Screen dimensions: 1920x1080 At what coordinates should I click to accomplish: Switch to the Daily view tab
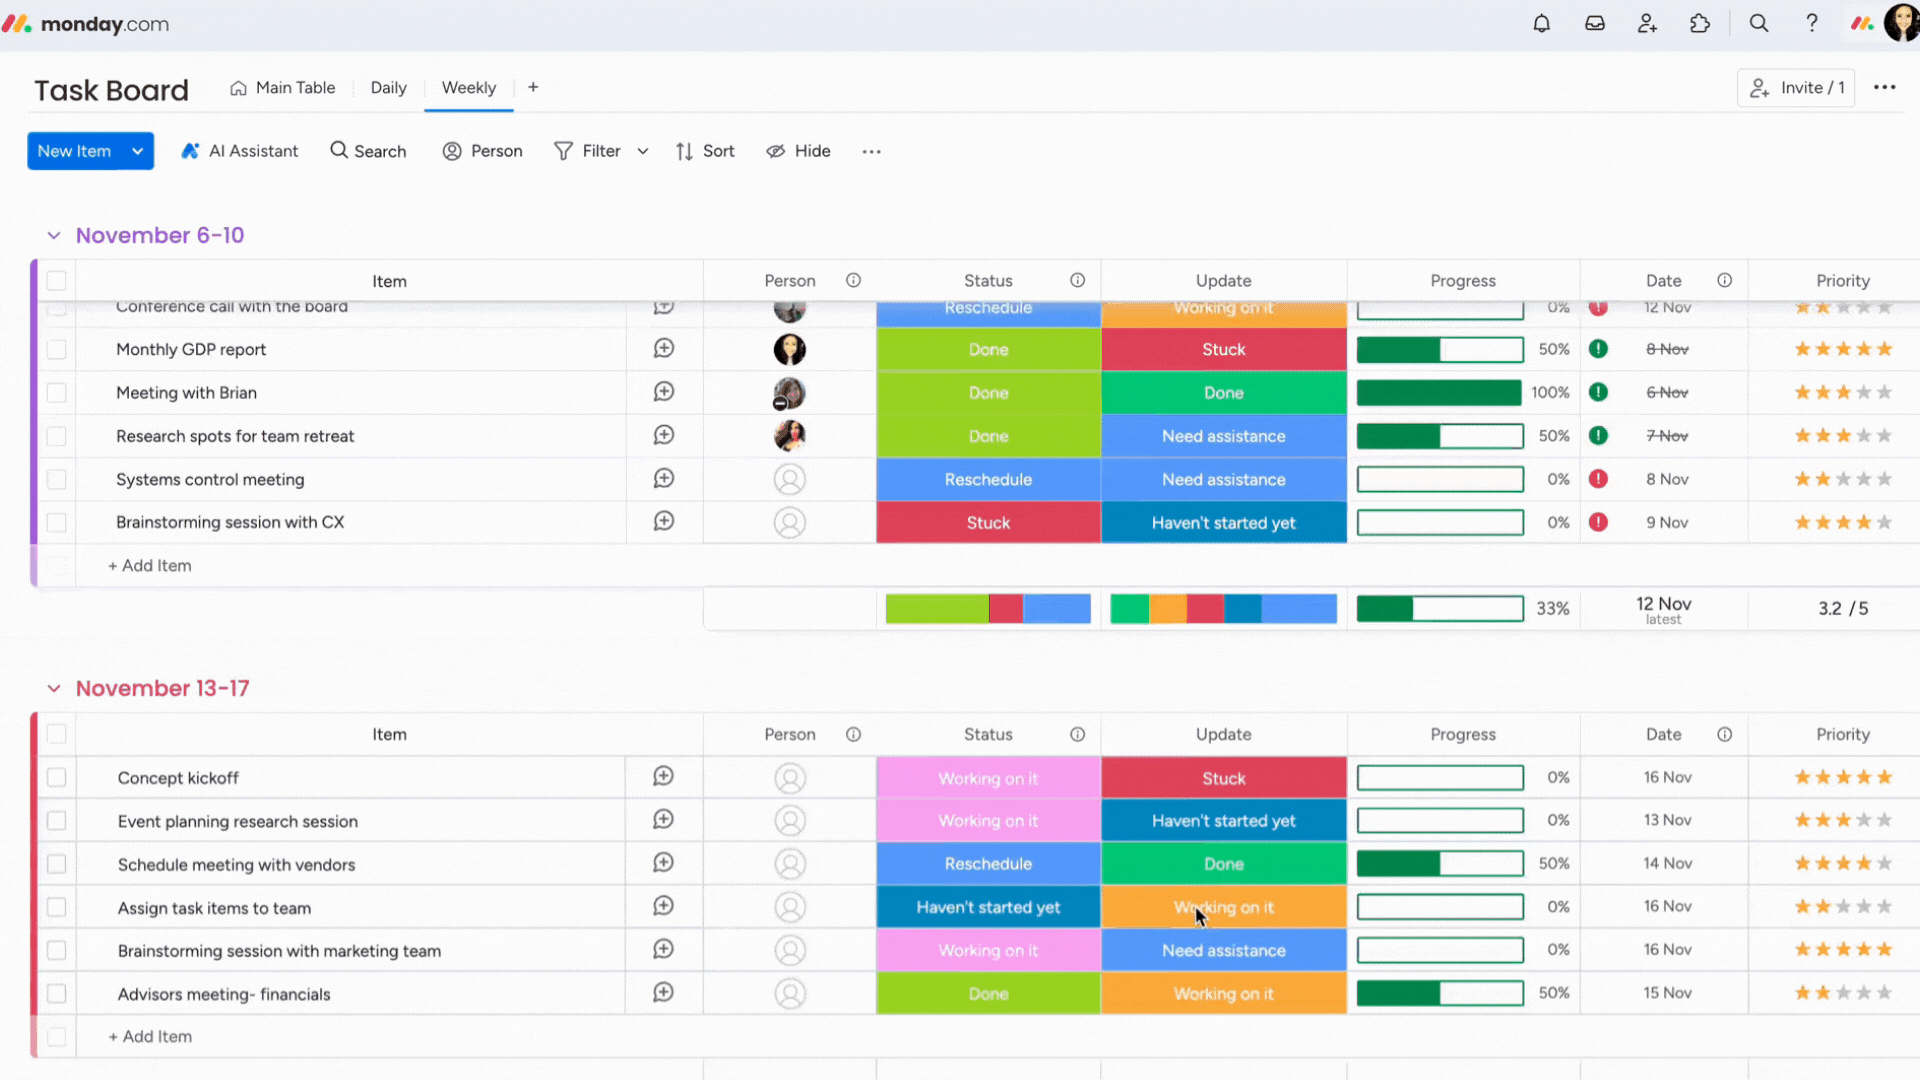coord(388,88)
